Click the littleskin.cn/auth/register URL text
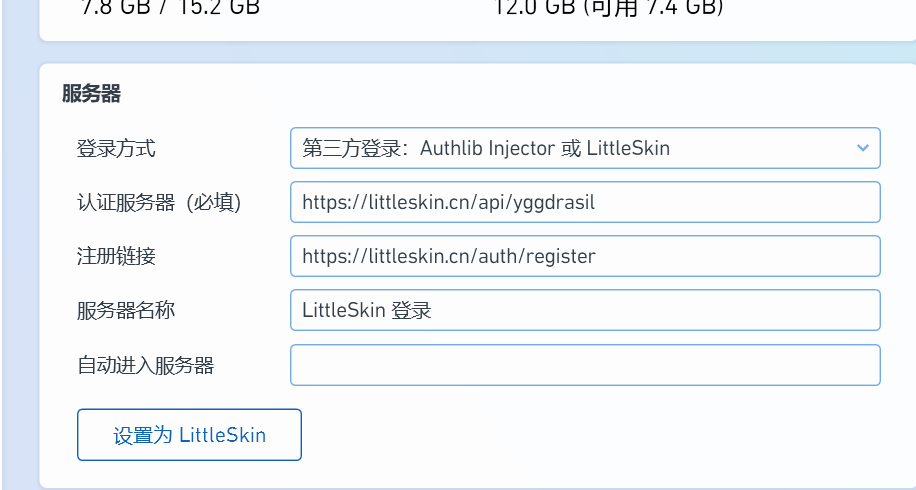 (448, 256)
